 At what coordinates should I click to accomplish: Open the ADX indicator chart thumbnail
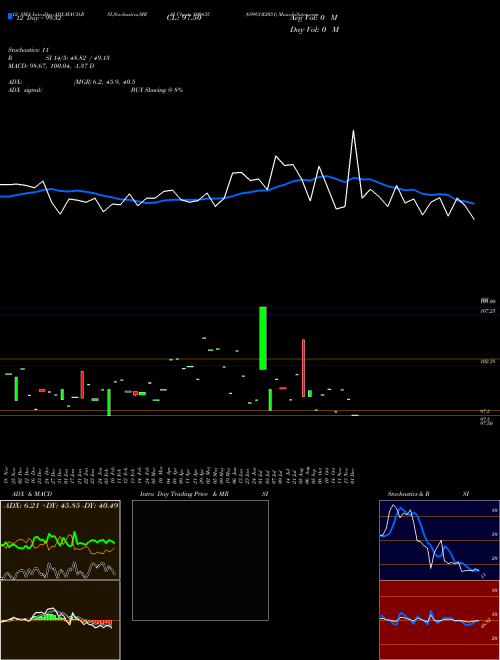[60, 540]
